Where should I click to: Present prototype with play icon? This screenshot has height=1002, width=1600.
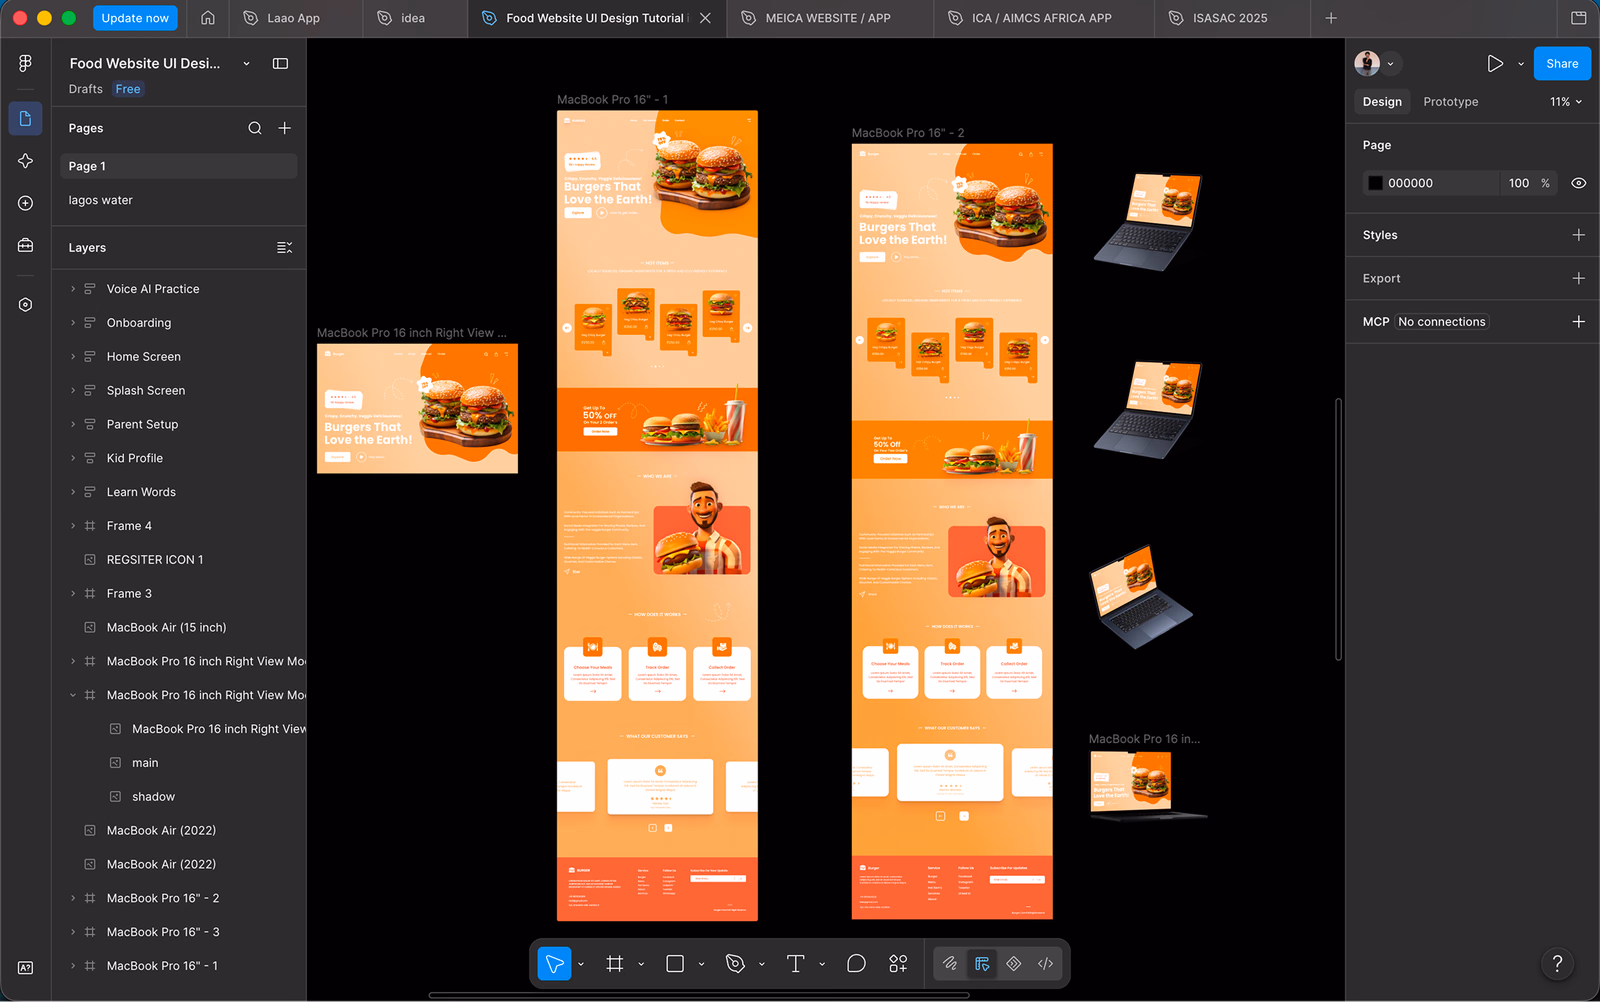pyautogui.click(x=1495, y=63)
